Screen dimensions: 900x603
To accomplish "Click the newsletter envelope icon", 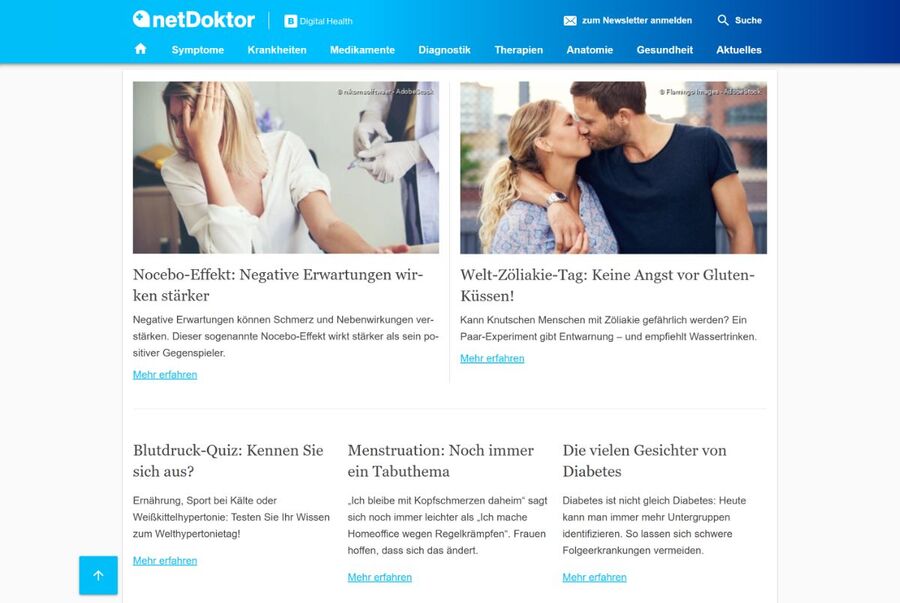I will pos(570,21).
